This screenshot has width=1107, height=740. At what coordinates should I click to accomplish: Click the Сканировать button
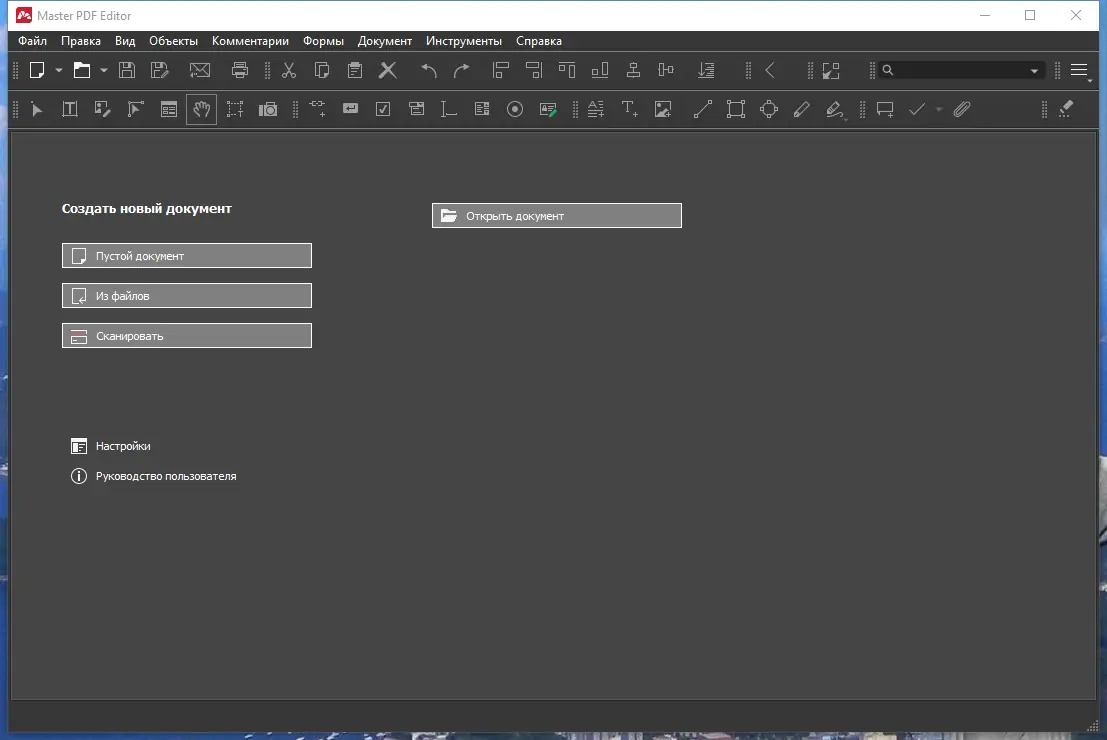(x=186, y=335)
